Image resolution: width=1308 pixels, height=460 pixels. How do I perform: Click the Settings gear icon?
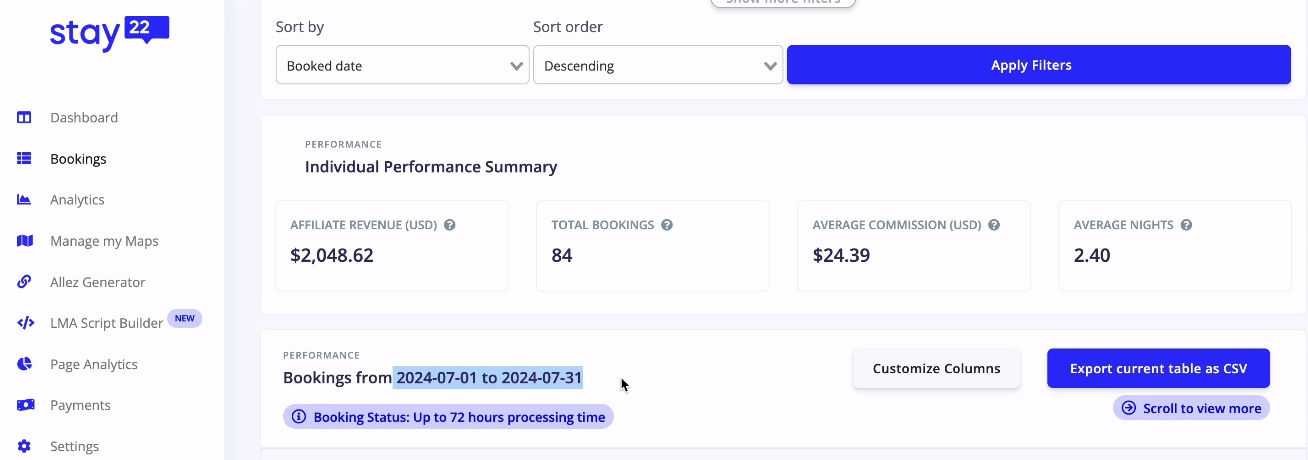click(25, 446)
